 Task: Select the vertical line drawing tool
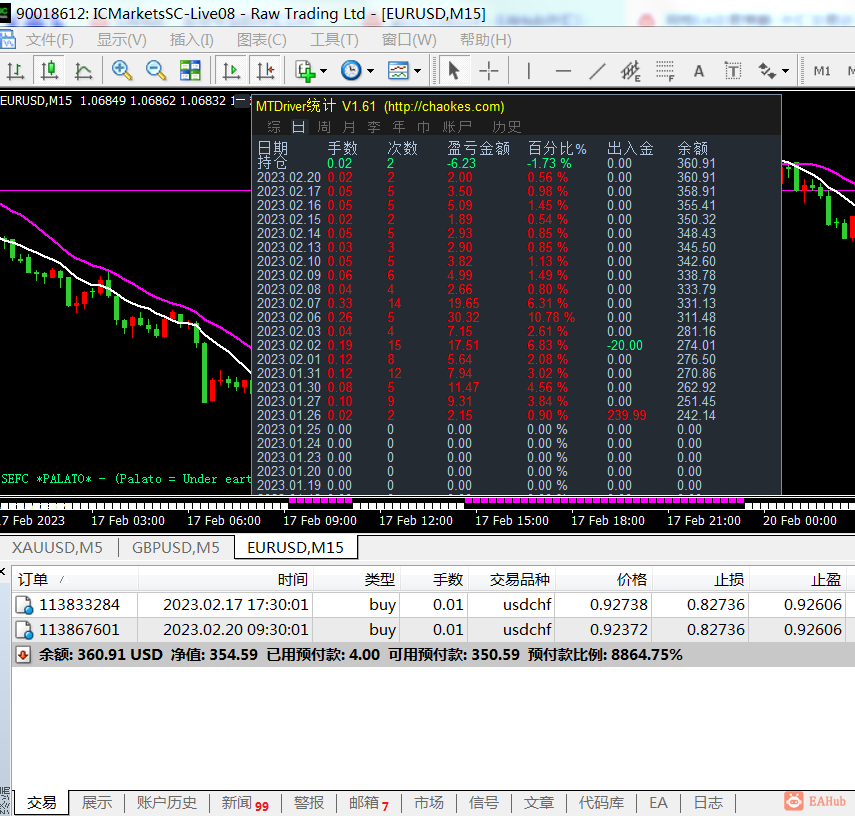click(528, 71)
